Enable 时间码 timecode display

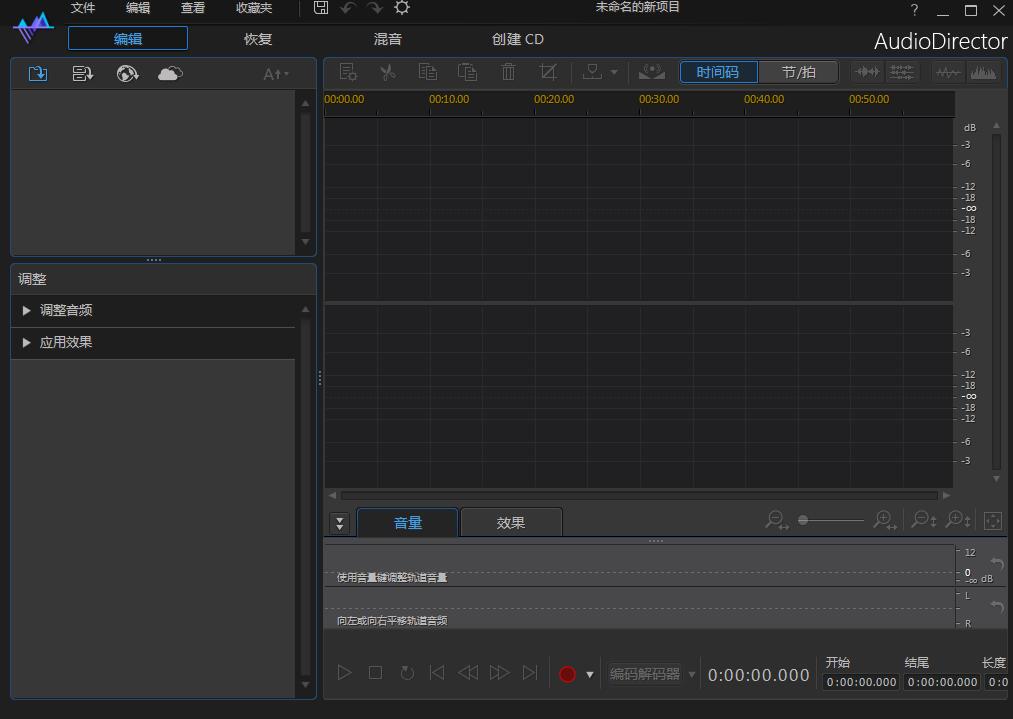point(716,71)
